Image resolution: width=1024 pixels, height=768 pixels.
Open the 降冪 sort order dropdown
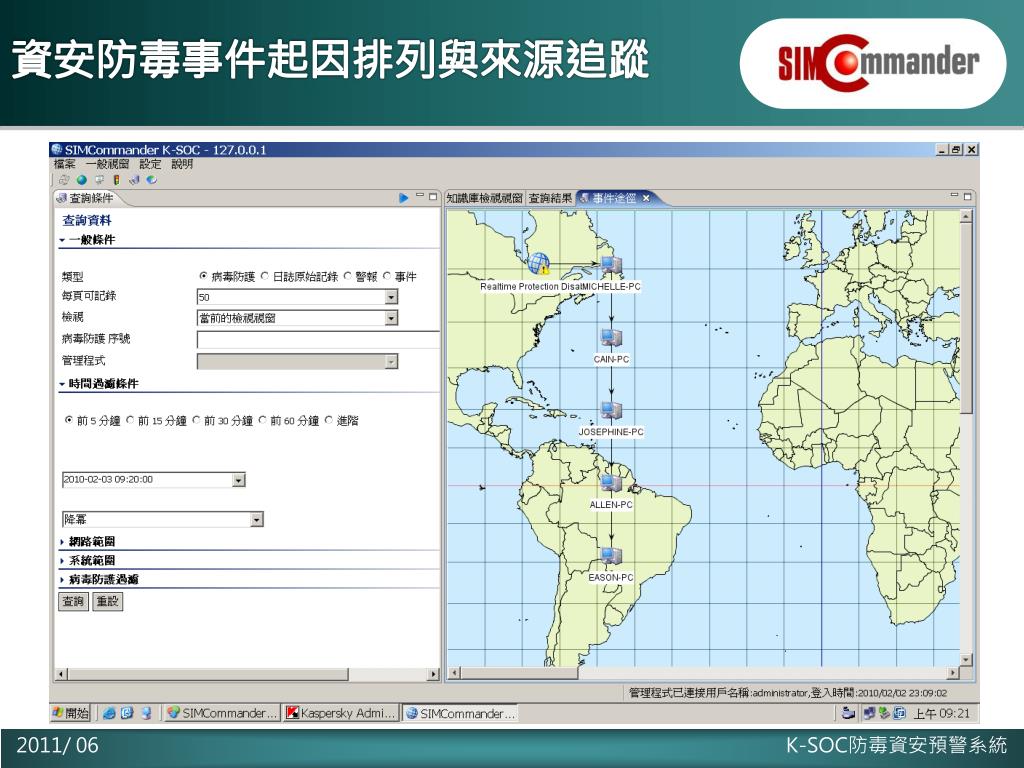pyautogui.click(x=257, y=519)
